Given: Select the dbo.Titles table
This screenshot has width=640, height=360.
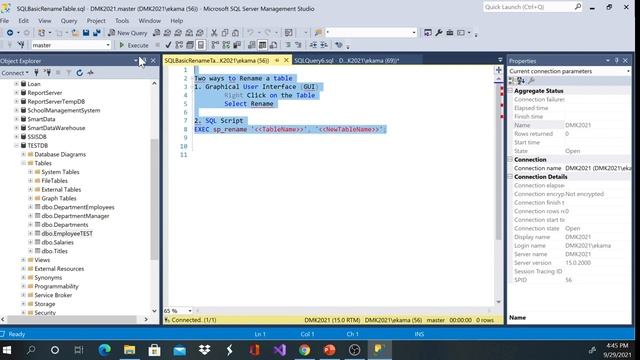Looking at the screenshot, I should click(x=54, y=251).
